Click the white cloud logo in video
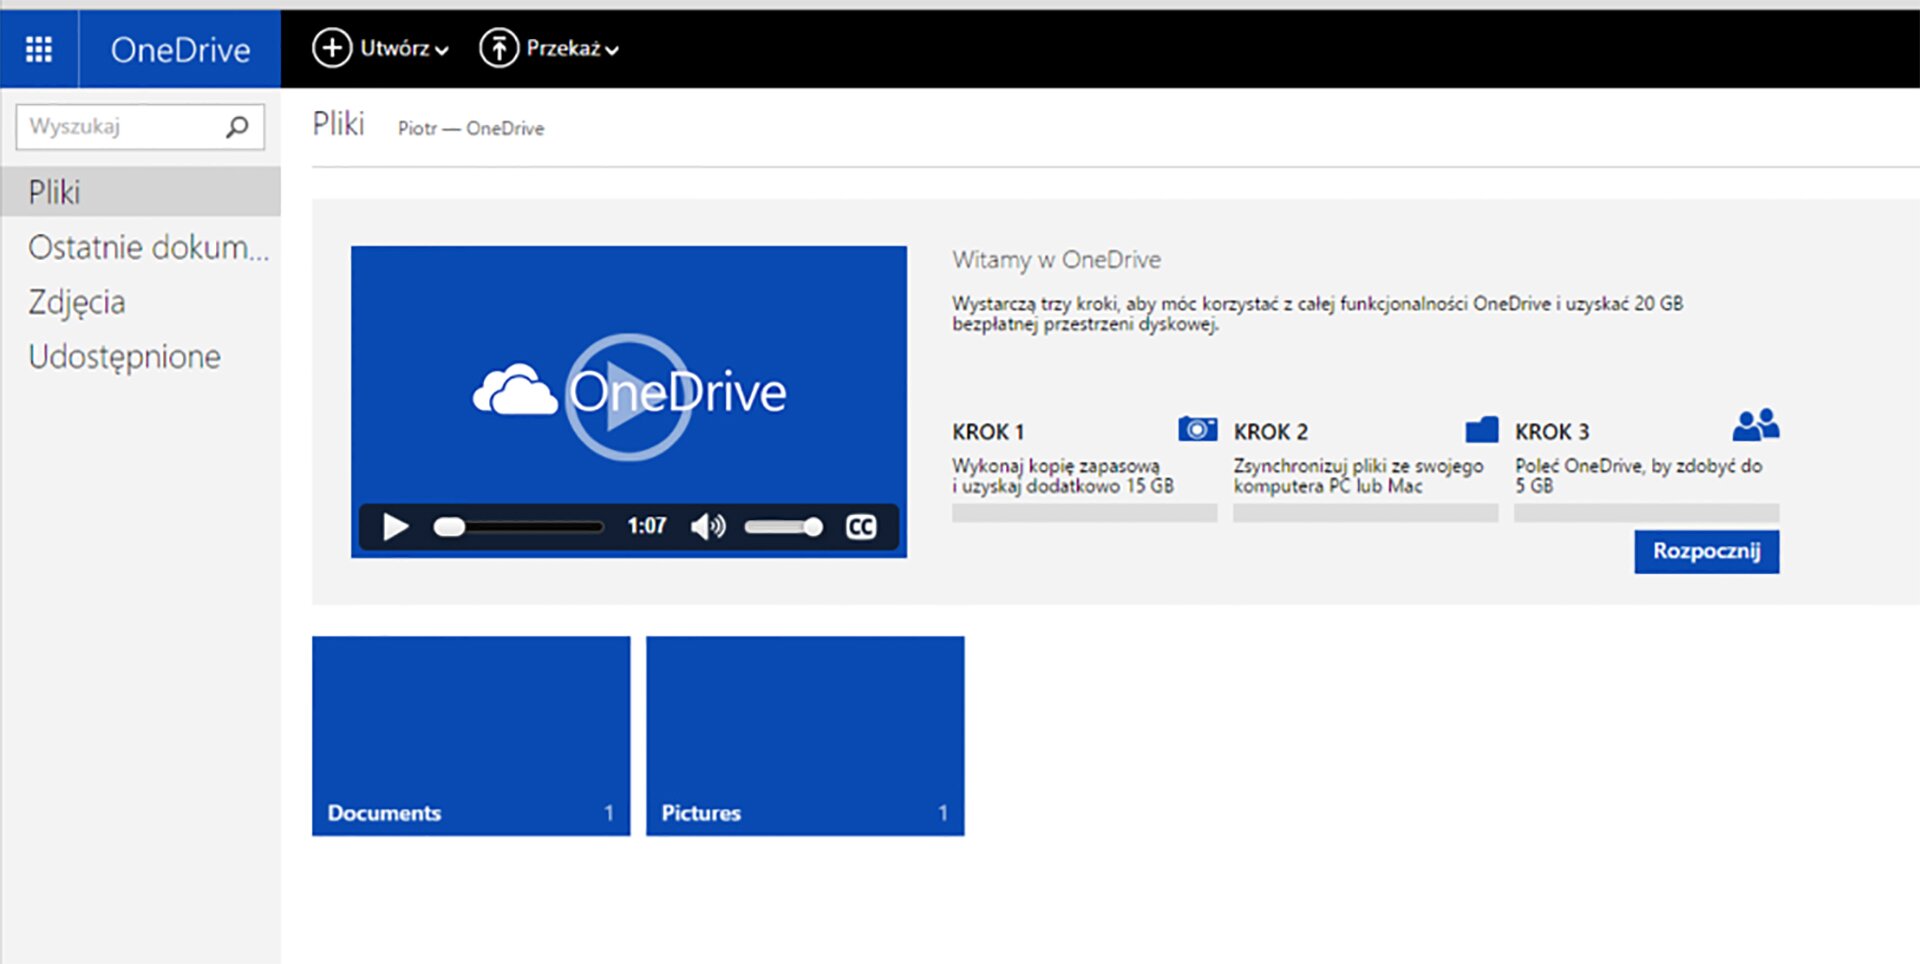Screen dimensions: 1920x964 point(515,390)
